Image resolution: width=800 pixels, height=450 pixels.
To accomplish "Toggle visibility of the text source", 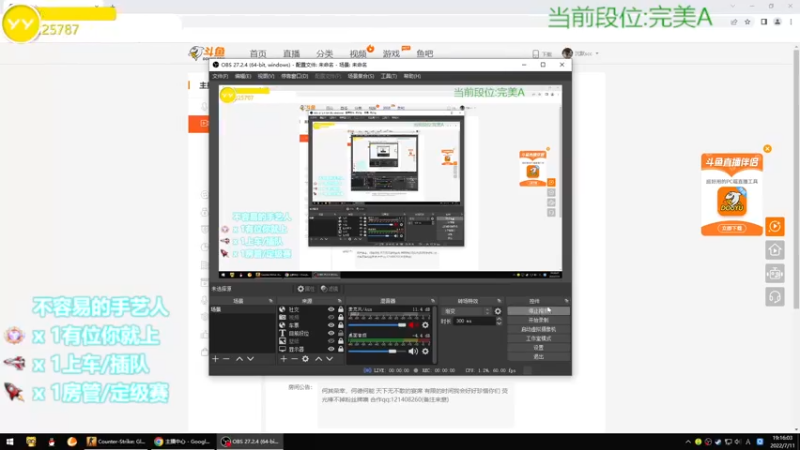I will pyautogui.click(x=331, y=333).
